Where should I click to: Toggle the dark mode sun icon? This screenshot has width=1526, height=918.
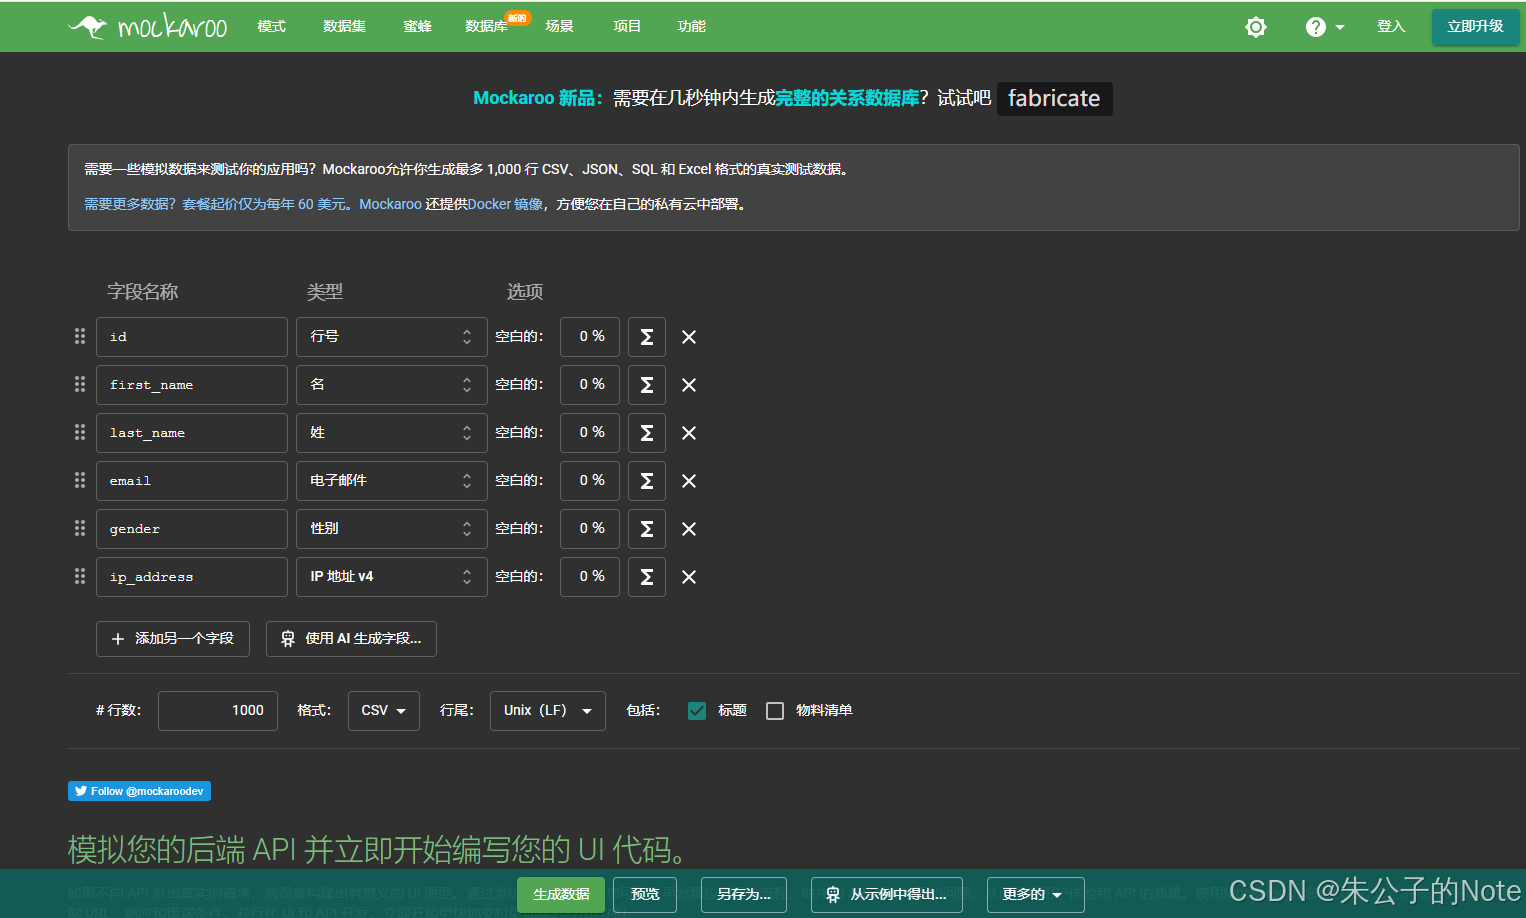(x=1256, y=27)
